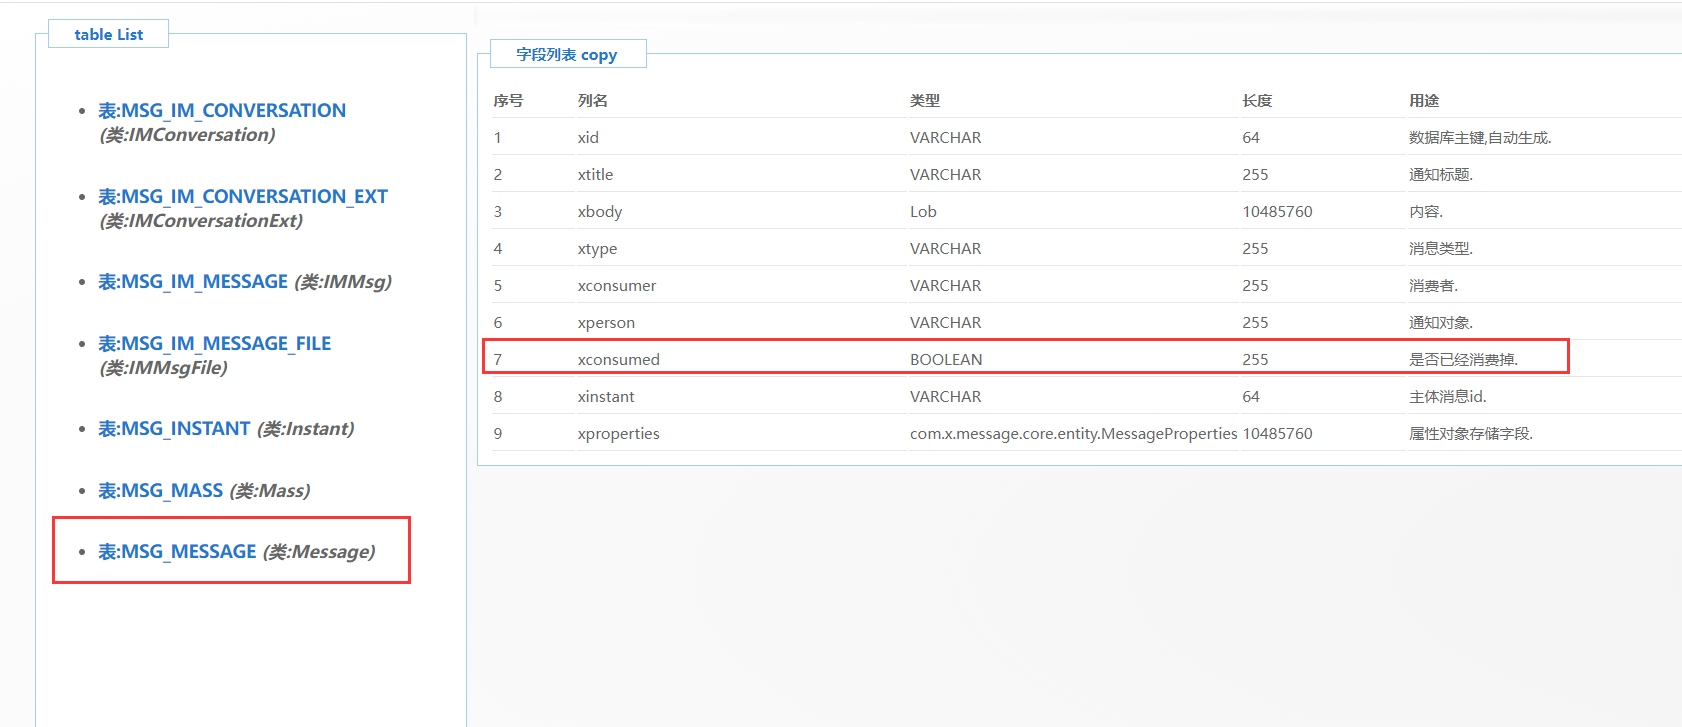Click the 列名 column header
Viewport: 1682px width, 727px height.
pos(593,101)
